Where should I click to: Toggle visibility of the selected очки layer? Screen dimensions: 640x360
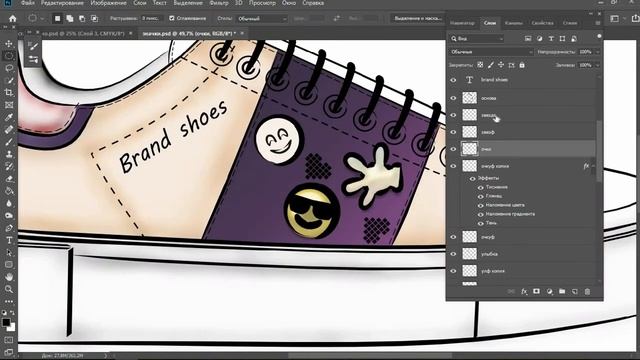tap(453, 149)
